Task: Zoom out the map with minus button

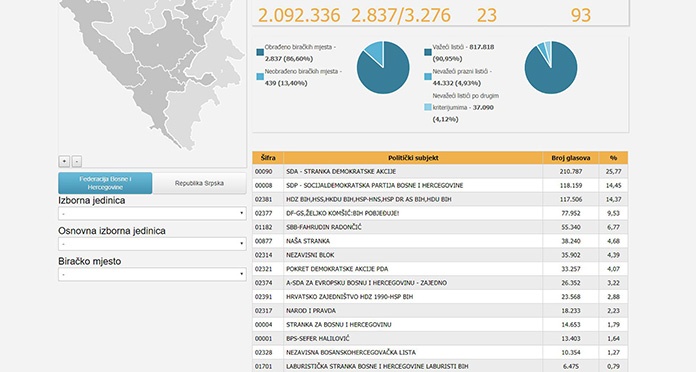Action: 77,161
